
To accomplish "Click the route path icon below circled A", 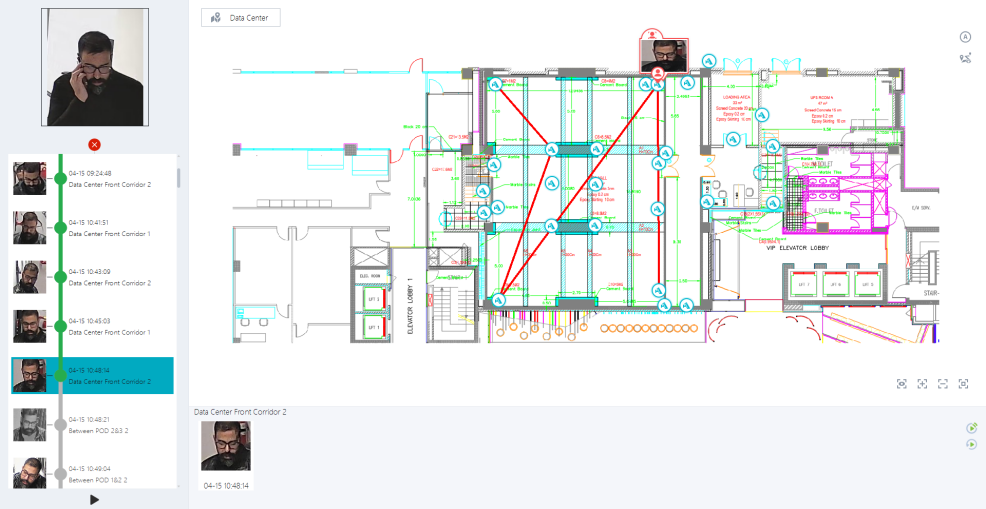I will click(966, 58).
